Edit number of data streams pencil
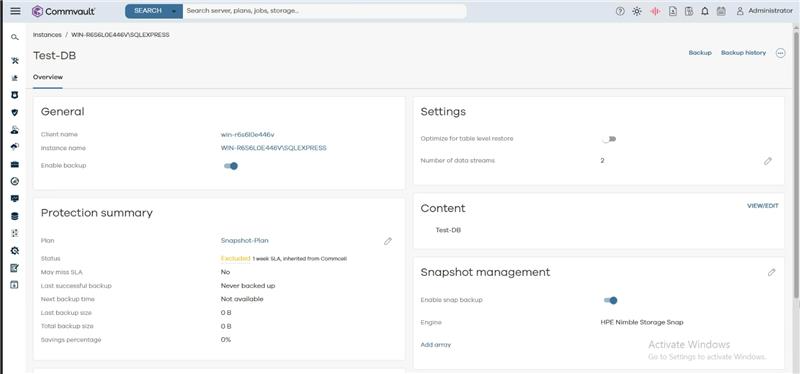 tap(768, 161)
